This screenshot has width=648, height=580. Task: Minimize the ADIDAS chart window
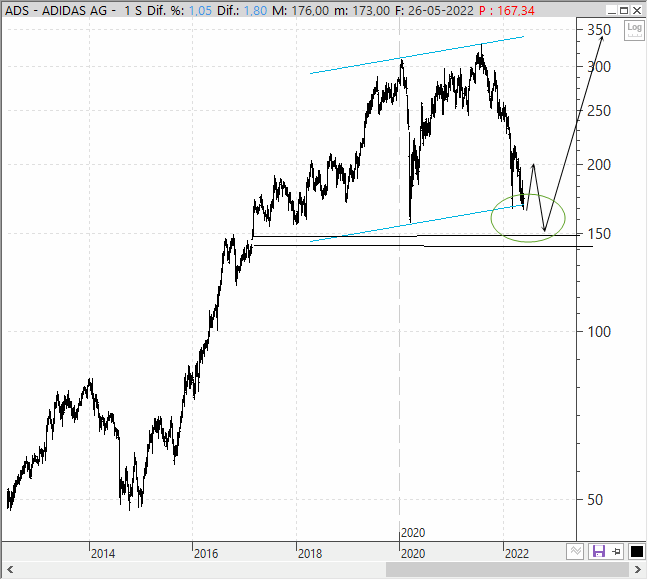point(612,10)
